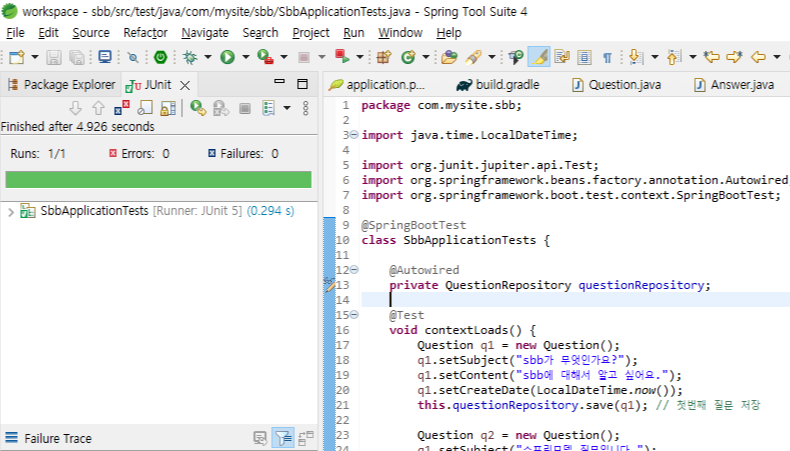The width and height of the screenshot is (790, 451).
Task: Click JUnit Next Failed Test down arrow
Action: click(x=75, y=108)
